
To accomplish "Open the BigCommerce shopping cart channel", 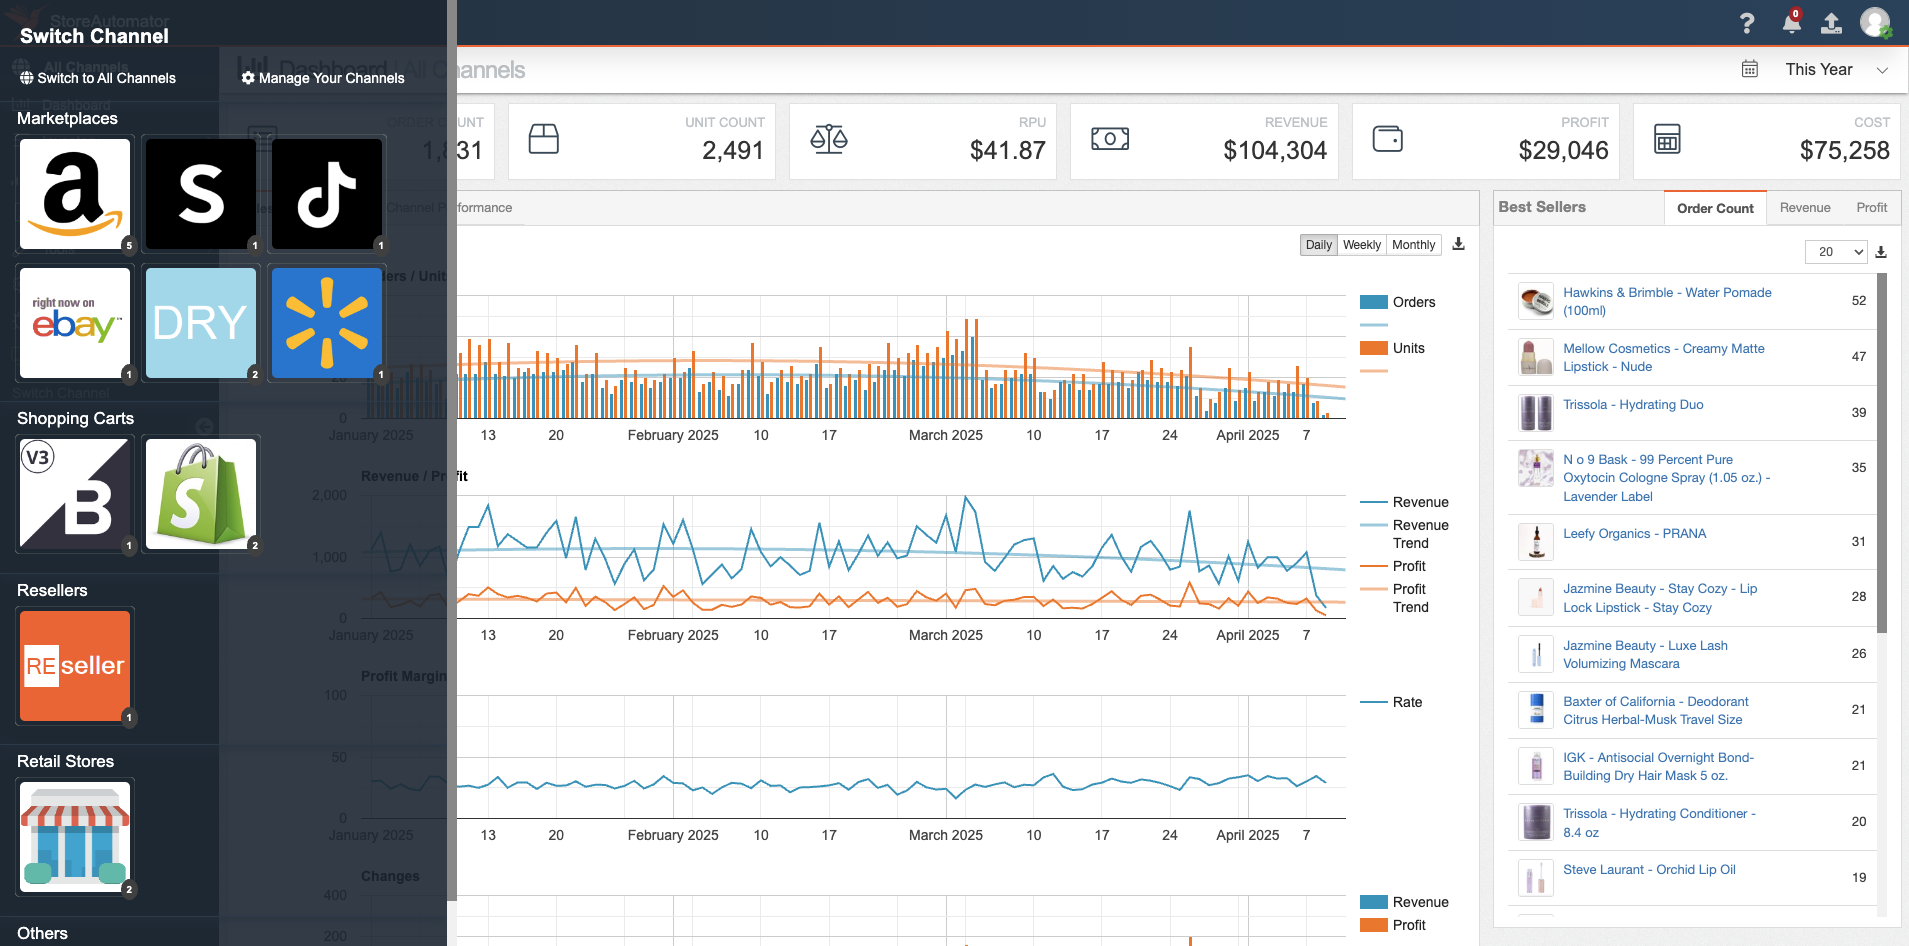I will point(74,493).
